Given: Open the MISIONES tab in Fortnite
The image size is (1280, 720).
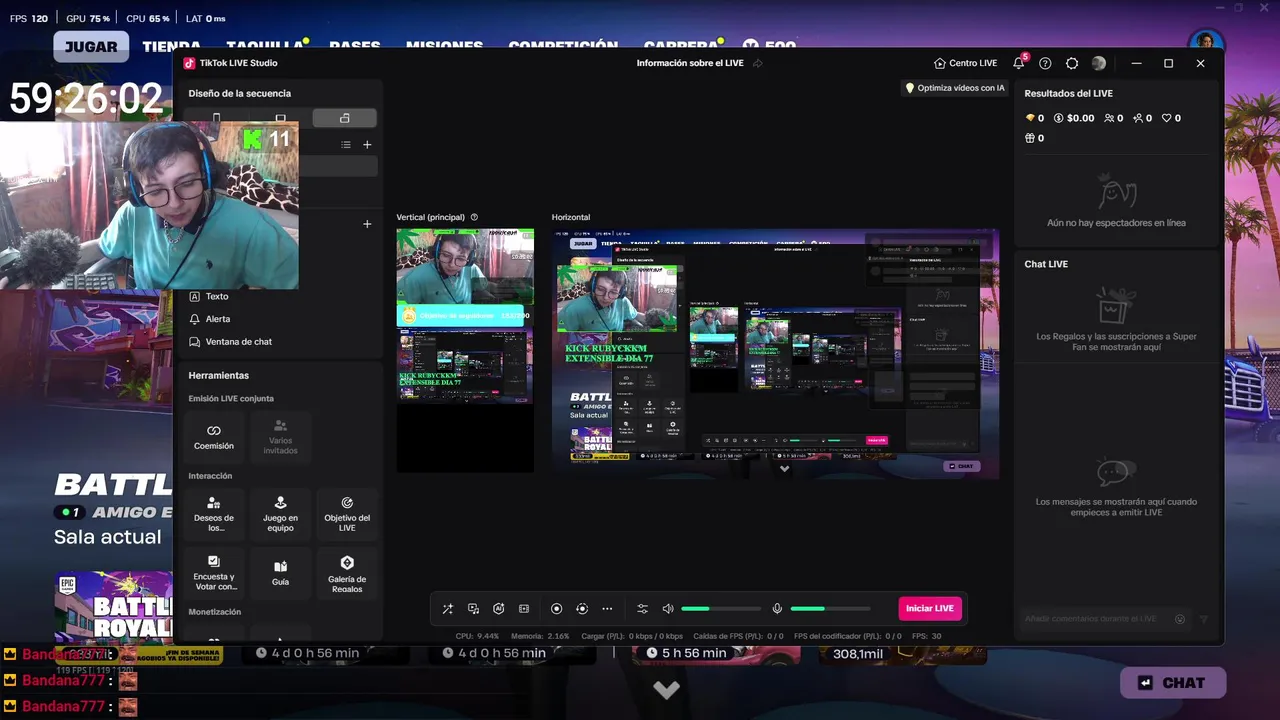Looking at the screenshot, I should [444, 45].
